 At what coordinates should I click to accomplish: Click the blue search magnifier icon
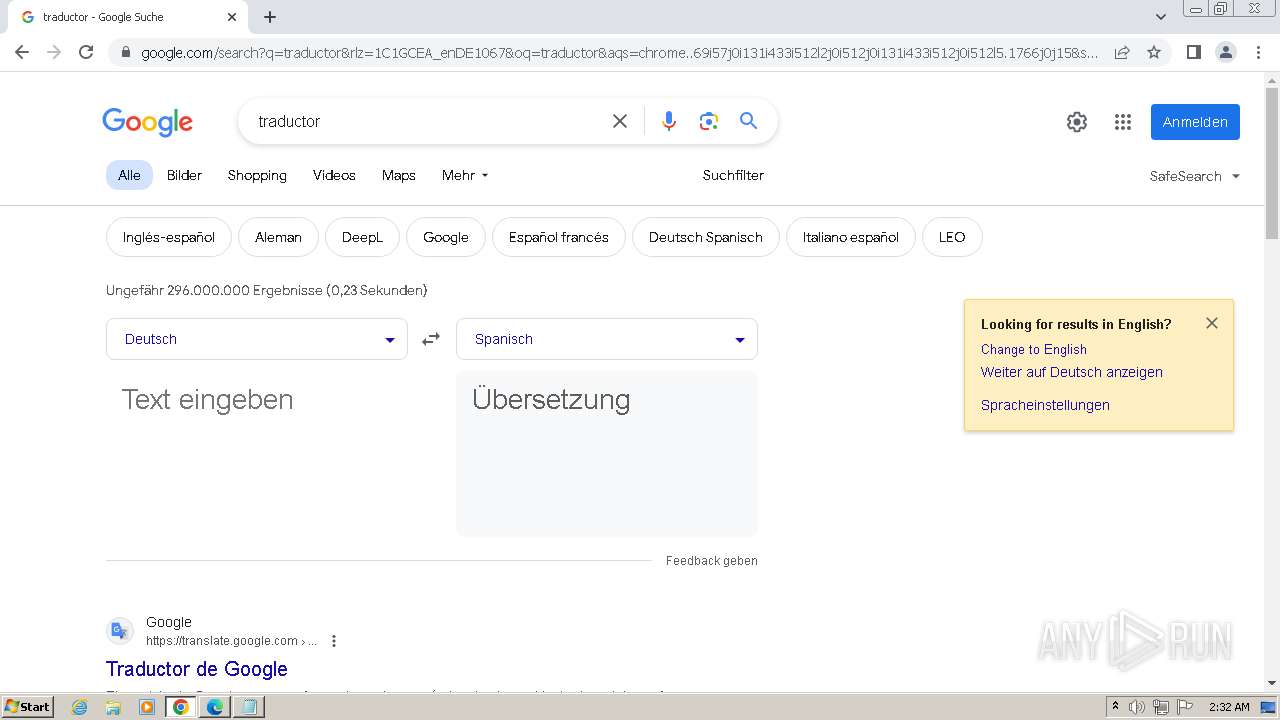(x=748, y=121)
